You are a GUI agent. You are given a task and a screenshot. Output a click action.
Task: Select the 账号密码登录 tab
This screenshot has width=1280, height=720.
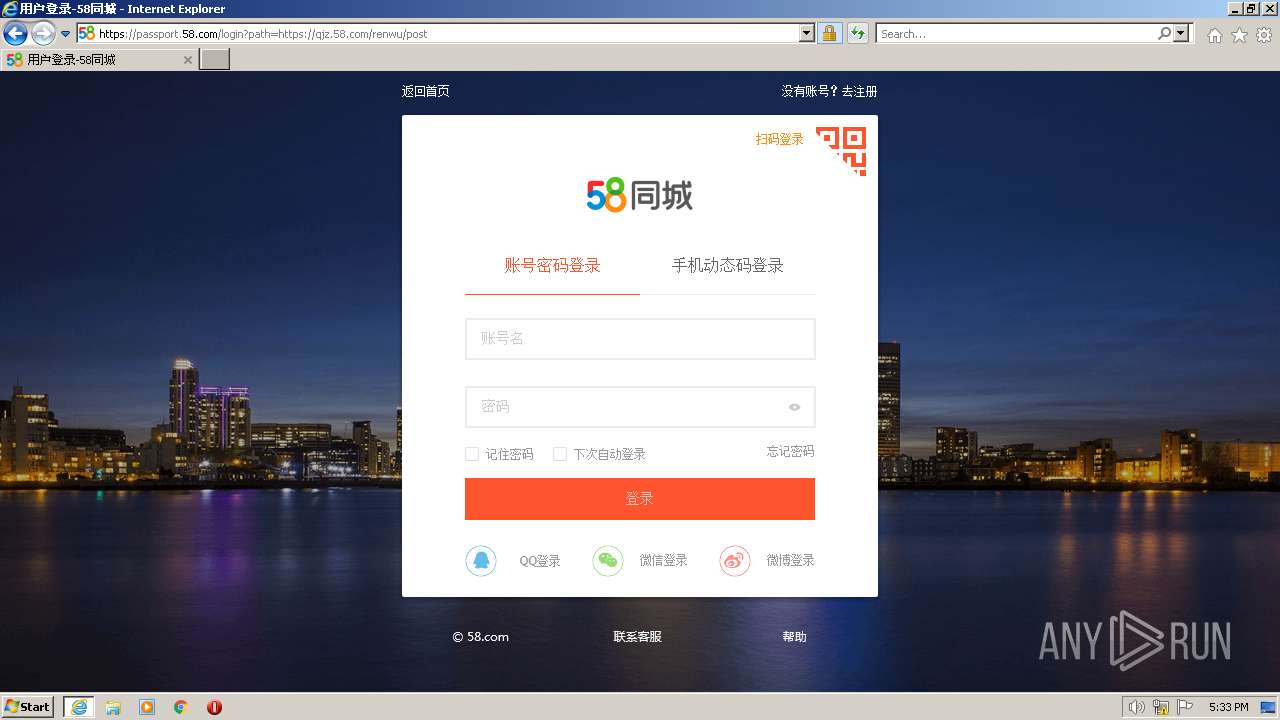coord(552,266)
